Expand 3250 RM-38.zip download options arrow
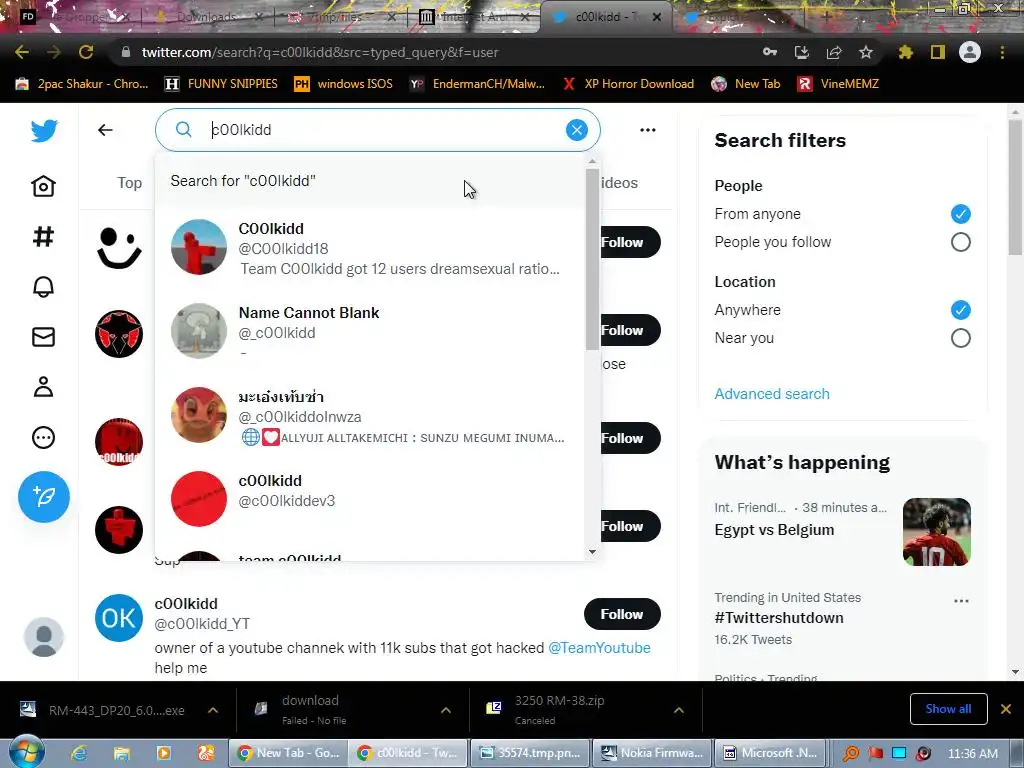The height and width of the screenshot is (768, 1024). [x=679, y=711]
